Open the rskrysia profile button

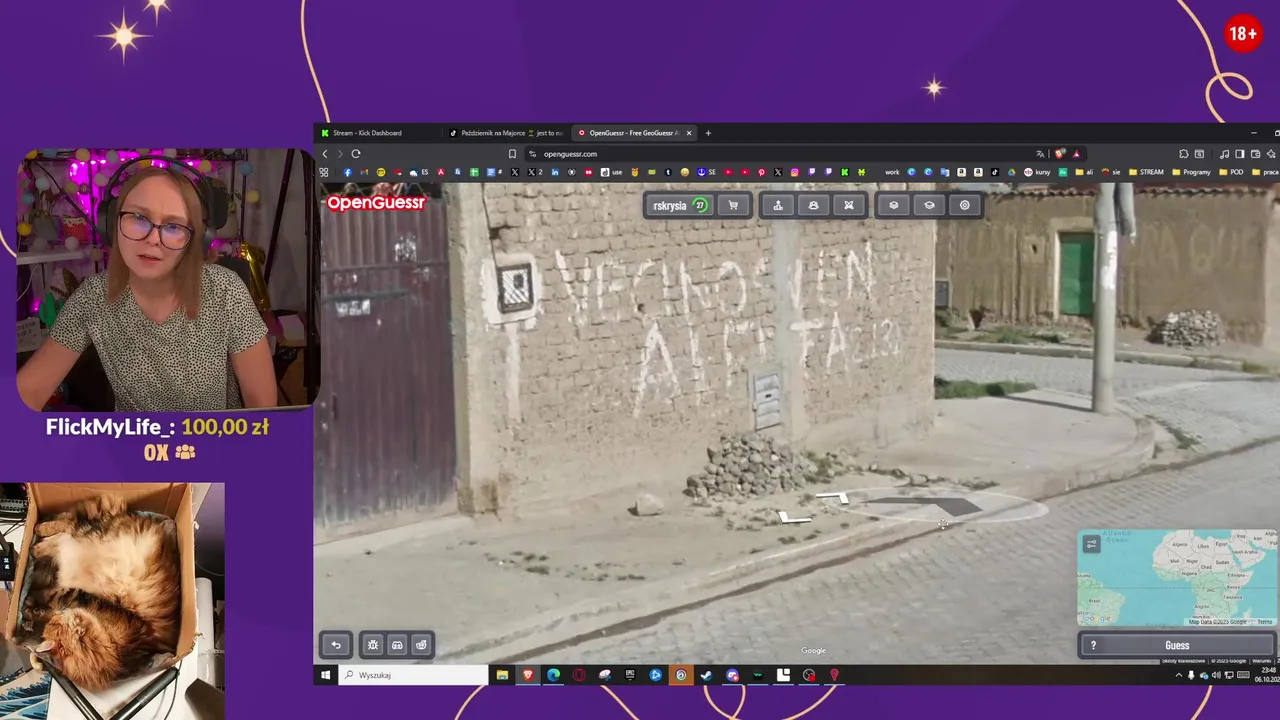680,205
